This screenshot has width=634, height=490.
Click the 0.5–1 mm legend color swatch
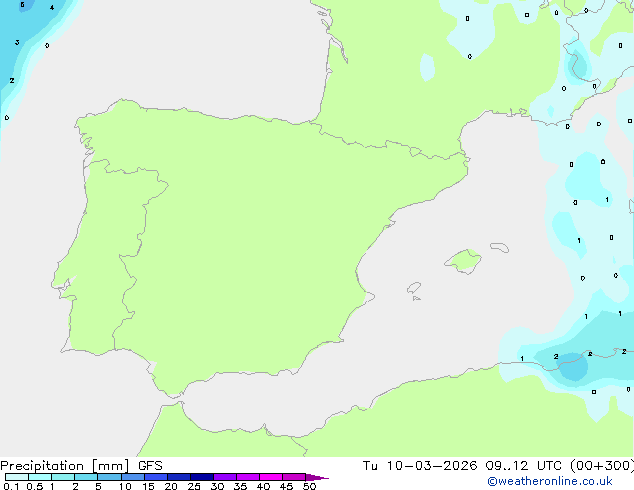pos(40,477)
